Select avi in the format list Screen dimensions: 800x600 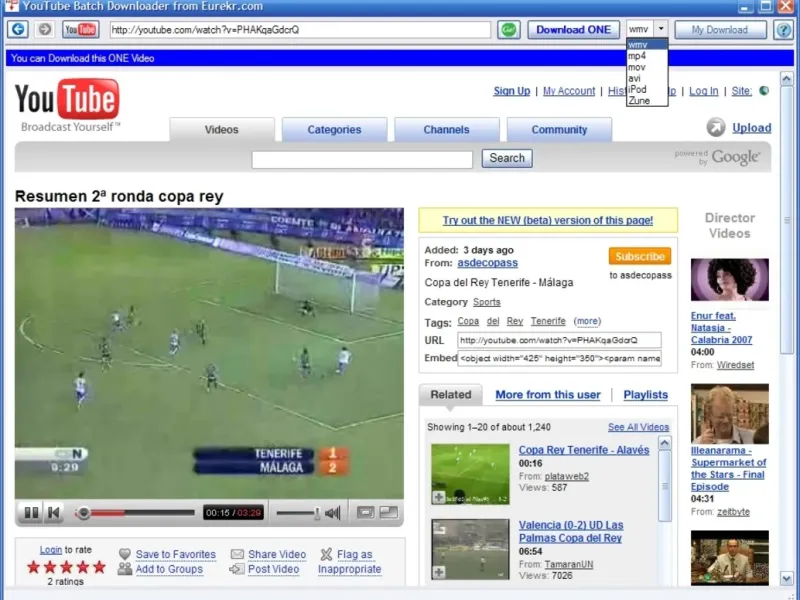pyautogui.click(x=647, y=78)
